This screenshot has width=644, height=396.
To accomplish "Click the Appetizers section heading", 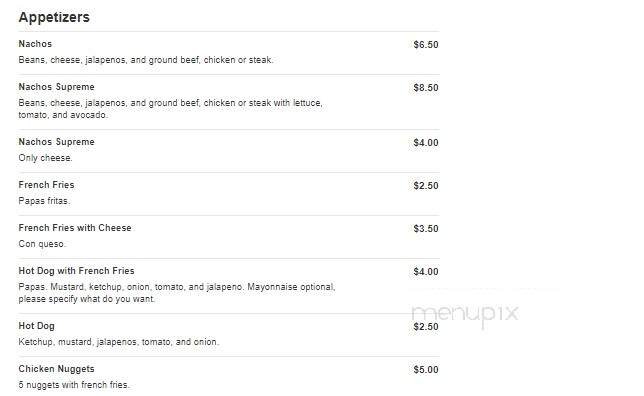I will coord(54,17).
